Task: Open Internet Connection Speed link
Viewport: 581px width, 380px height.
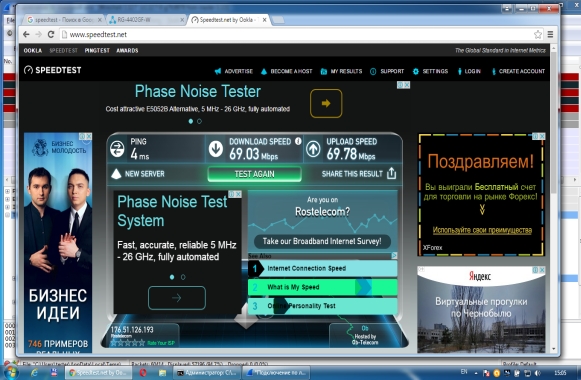Action: 323,269
